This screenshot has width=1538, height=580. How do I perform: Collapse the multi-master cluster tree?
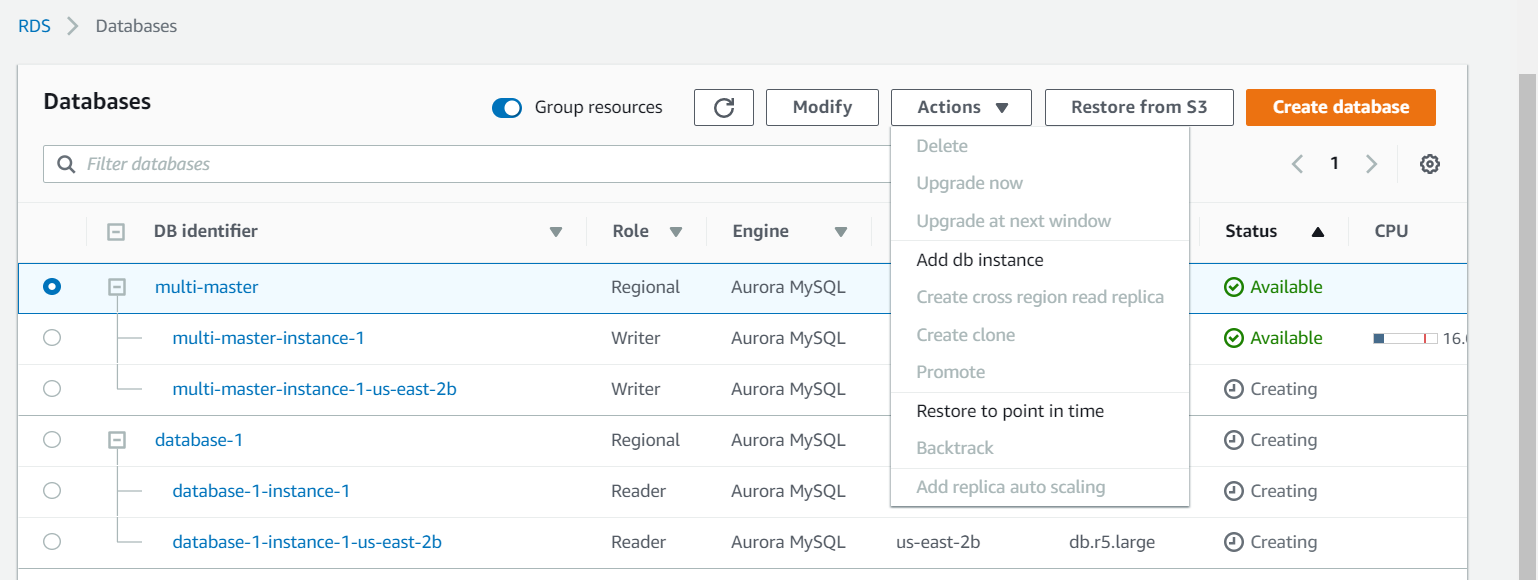click(117, 287)
